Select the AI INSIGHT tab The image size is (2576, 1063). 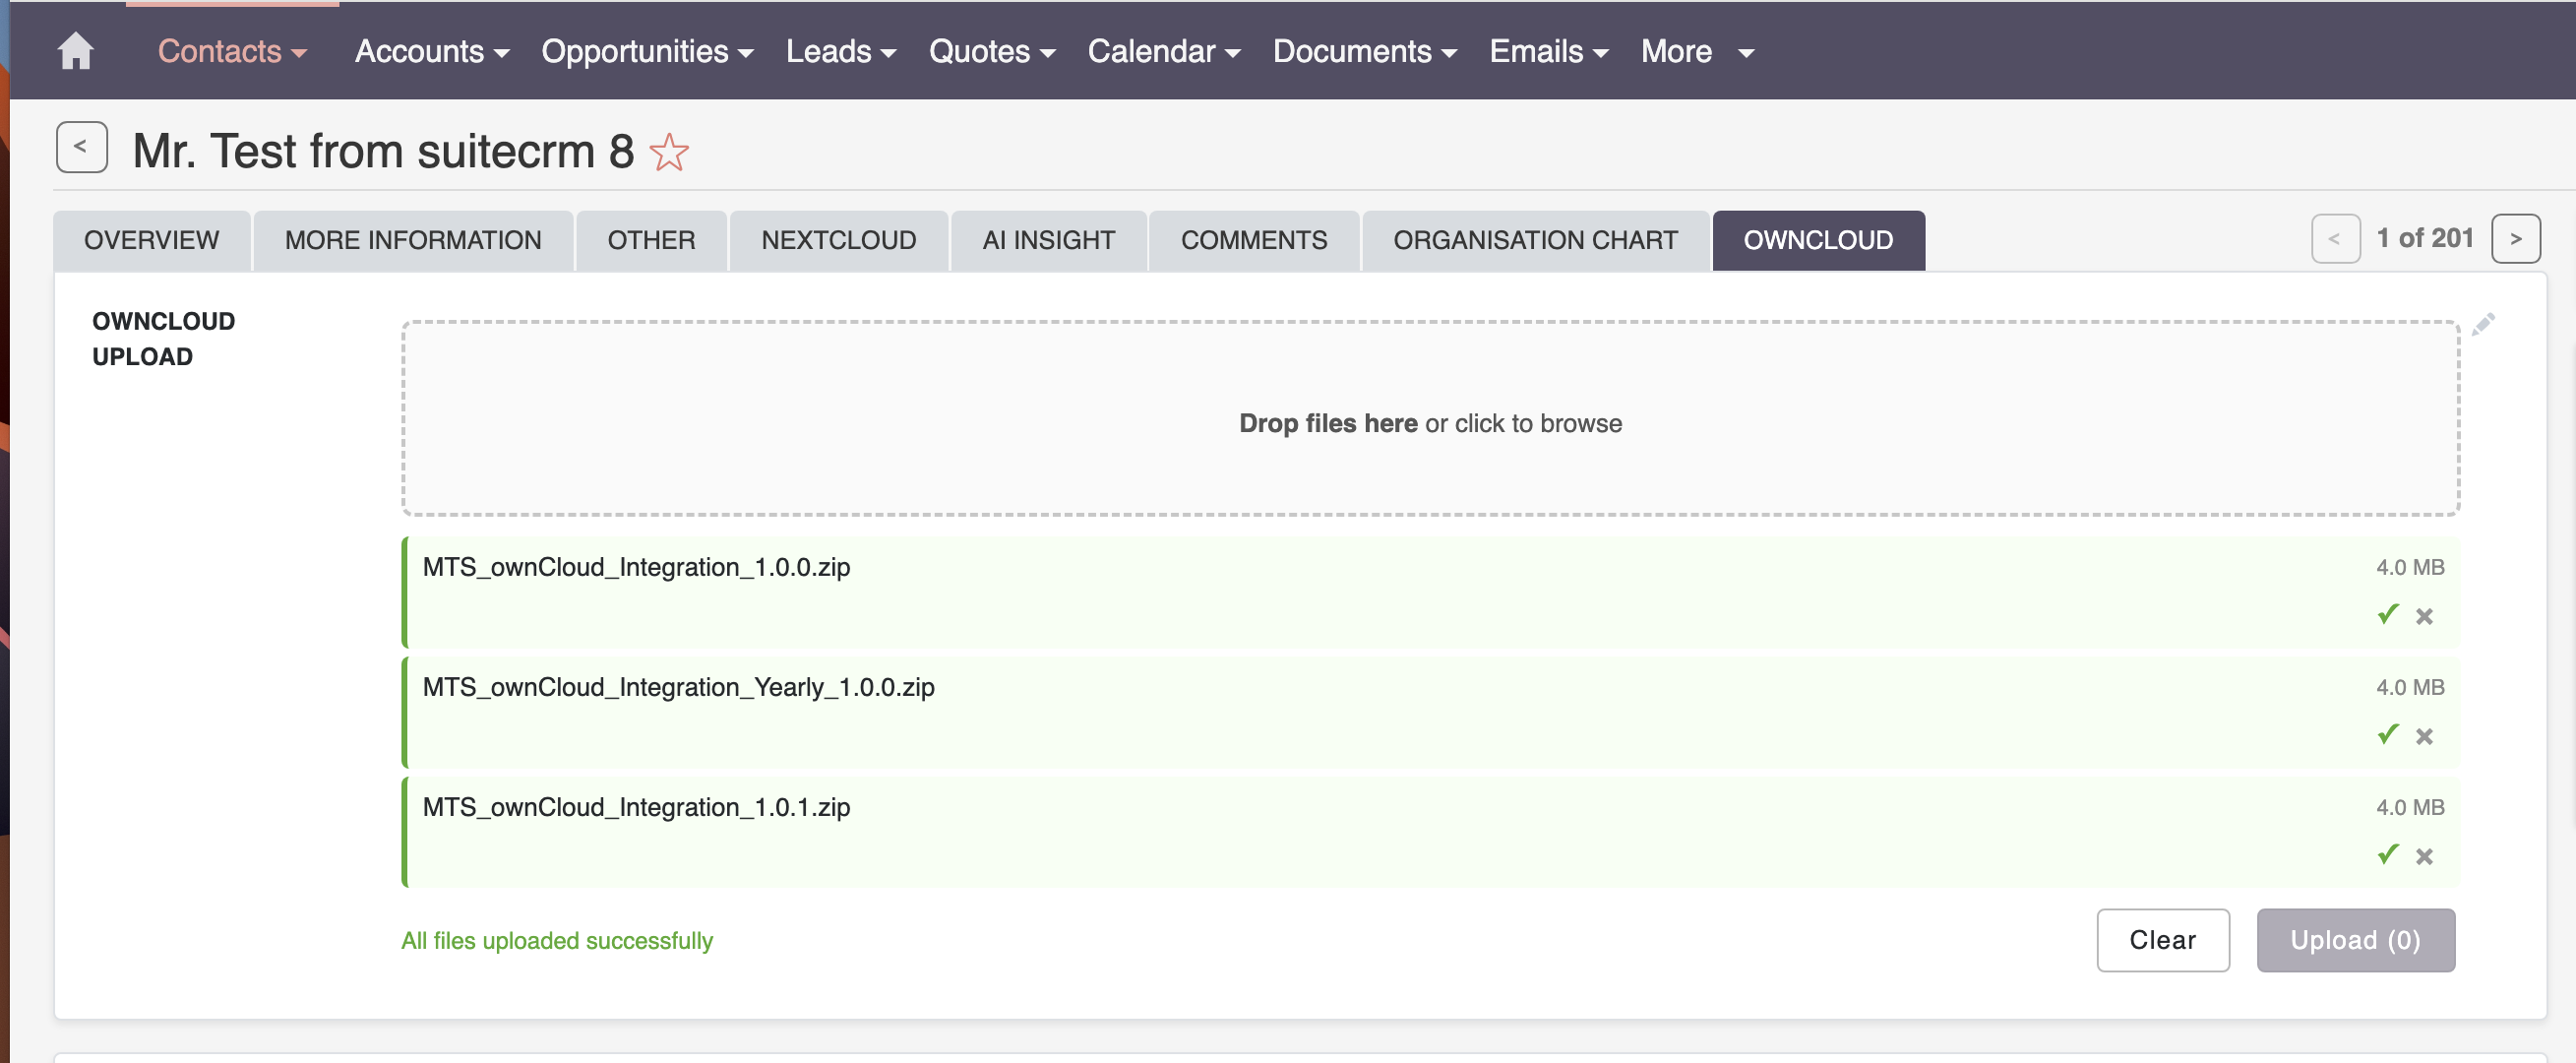pos(1048,240)
